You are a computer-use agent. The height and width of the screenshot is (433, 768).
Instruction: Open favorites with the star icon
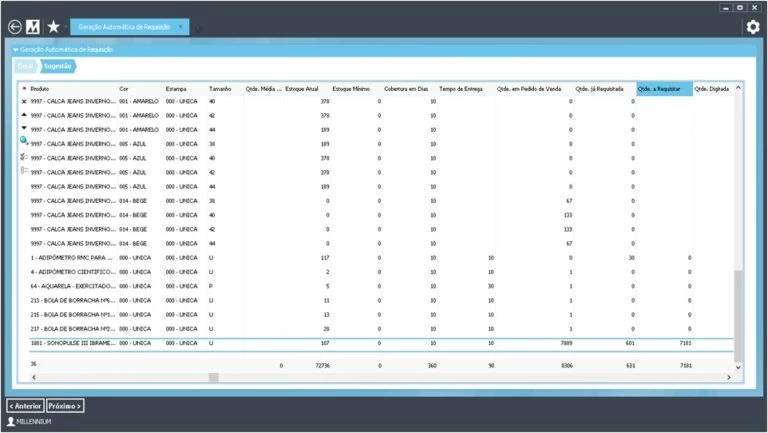(53, 27)
